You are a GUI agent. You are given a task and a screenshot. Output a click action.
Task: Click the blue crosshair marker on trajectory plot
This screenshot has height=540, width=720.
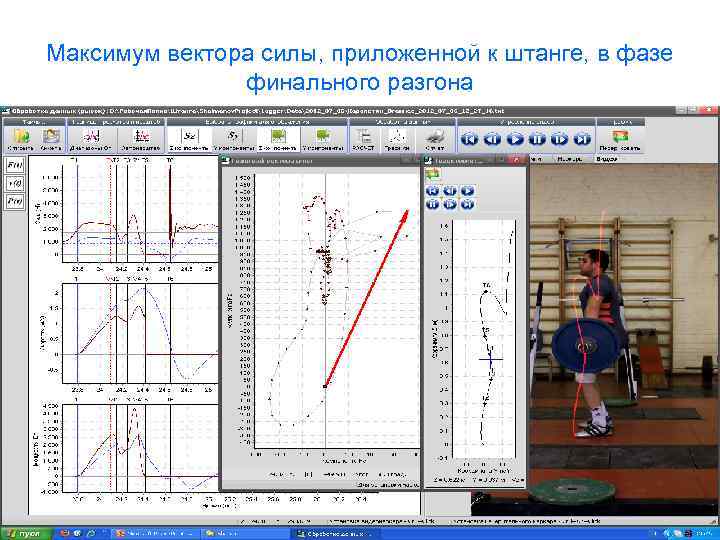click(x=491, y=359)
